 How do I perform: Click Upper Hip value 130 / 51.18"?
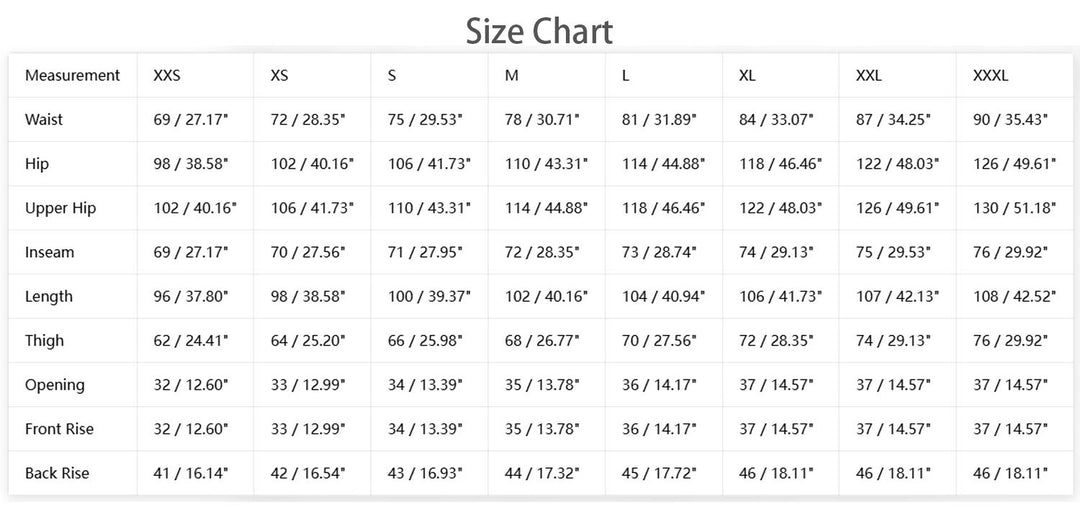coord(1014,208)
